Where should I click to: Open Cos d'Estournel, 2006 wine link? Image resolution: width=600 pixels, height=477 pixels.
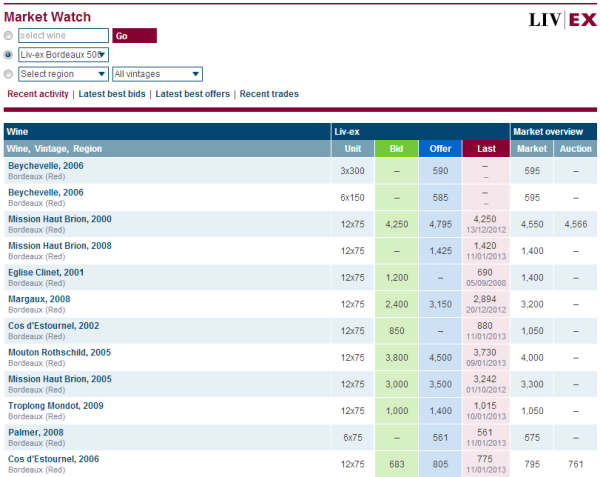[x=54, y=459]
